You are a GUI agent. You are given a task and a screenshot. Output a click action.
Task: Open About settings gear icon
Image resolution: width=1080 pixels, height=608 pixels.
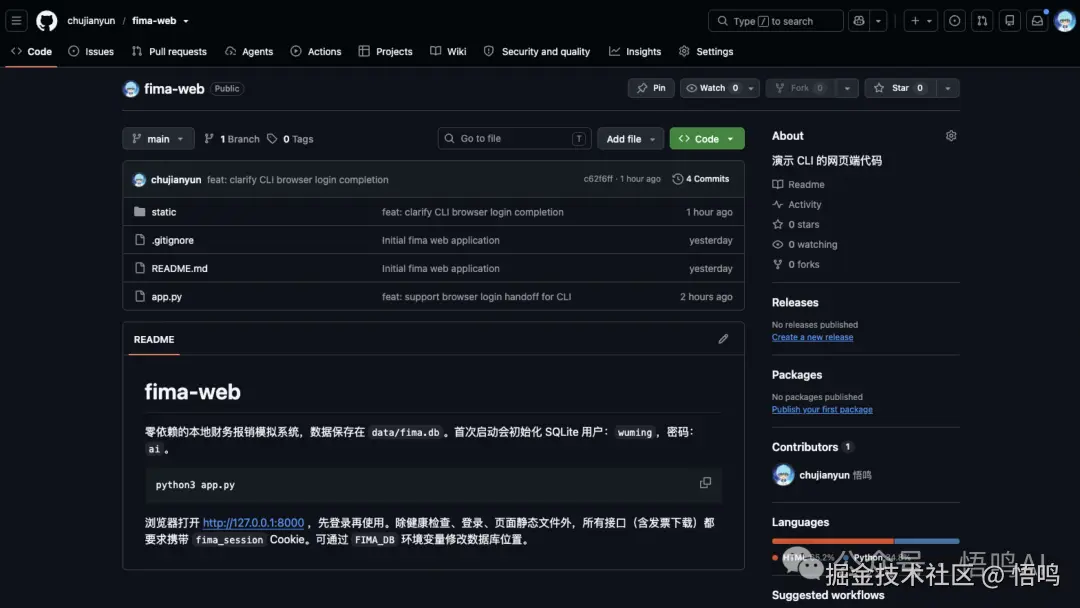(x=951, y=136)
